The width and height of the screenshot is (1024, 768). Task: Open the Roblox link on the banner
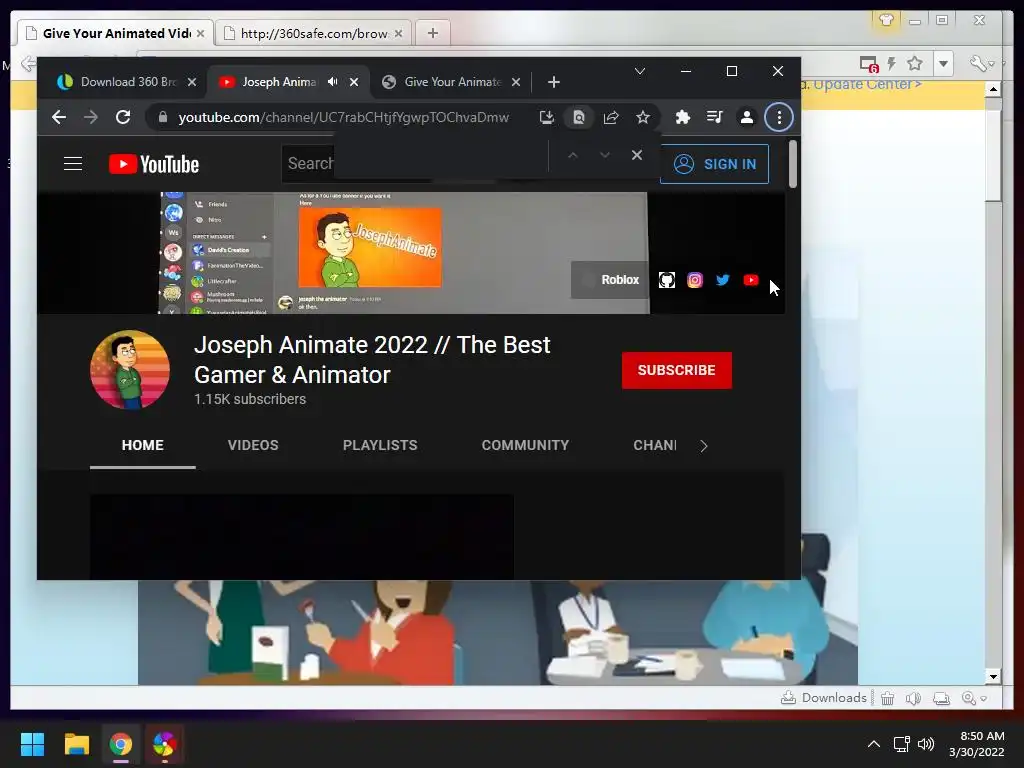[x=610, y=280]
